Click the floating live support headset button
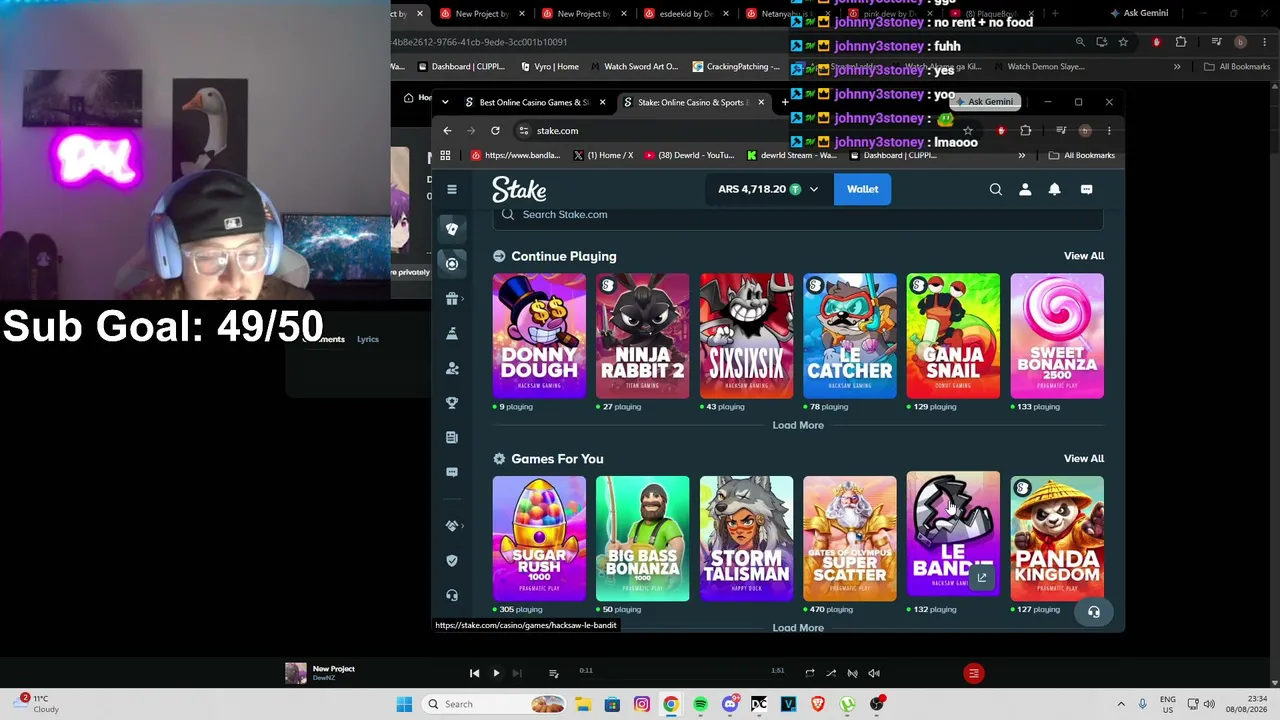 pyautogui.click(x=1094, y=612)
